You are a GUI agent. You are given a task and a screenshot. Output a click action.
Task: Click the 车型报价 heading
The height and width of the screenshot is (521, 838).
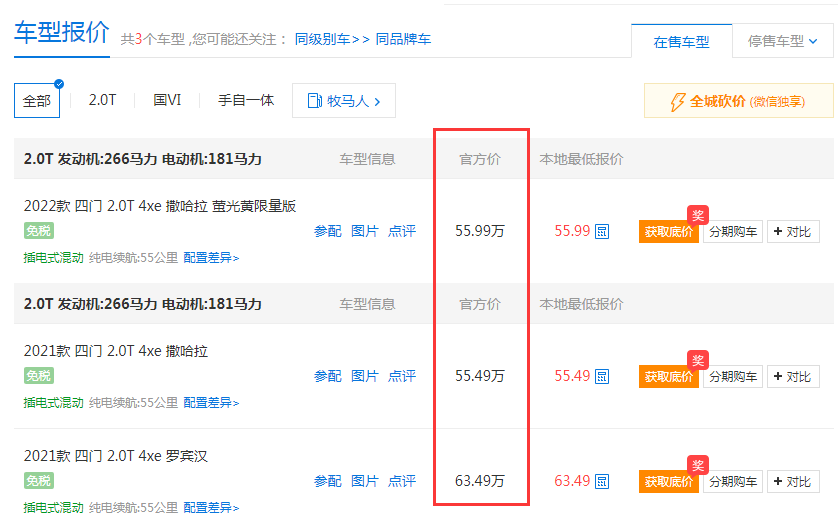[x=62, y=32]
